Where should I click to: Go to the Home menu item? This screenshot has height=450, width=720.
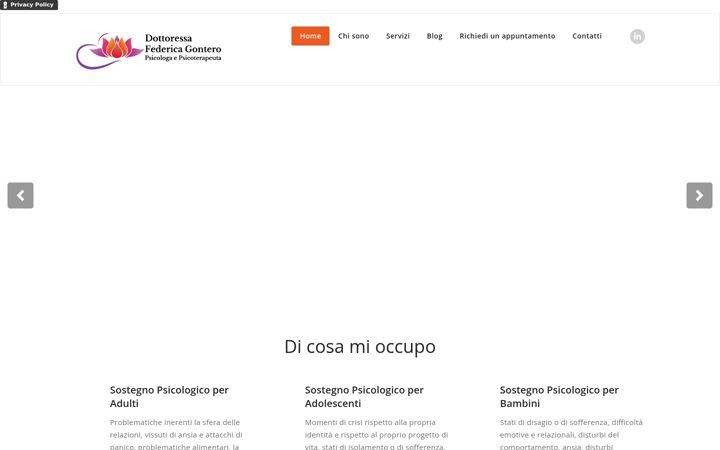tap(310, 36)
